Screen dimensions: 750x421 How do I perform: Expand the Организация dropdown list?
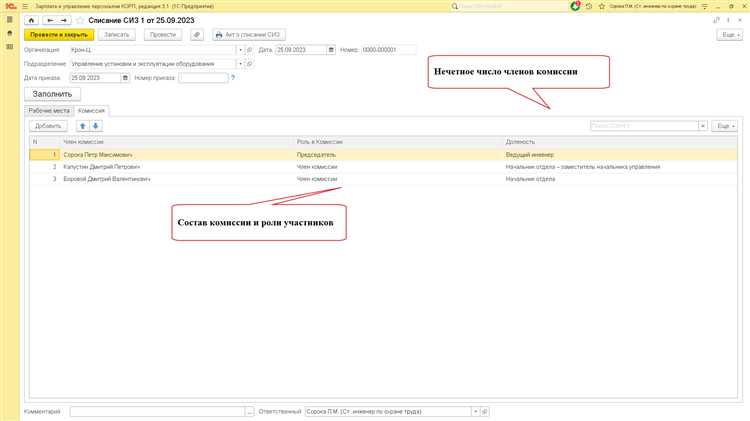pos(240,49)
